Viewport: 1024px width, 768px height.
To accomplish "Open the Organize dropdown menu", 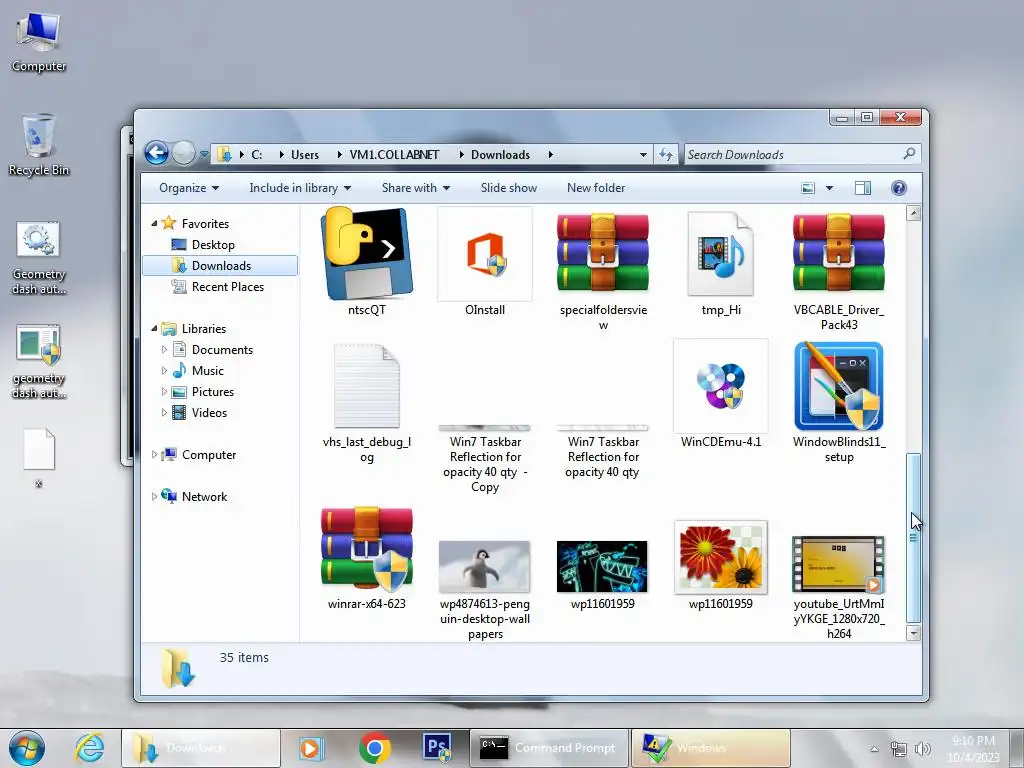I will coord(189,188).
